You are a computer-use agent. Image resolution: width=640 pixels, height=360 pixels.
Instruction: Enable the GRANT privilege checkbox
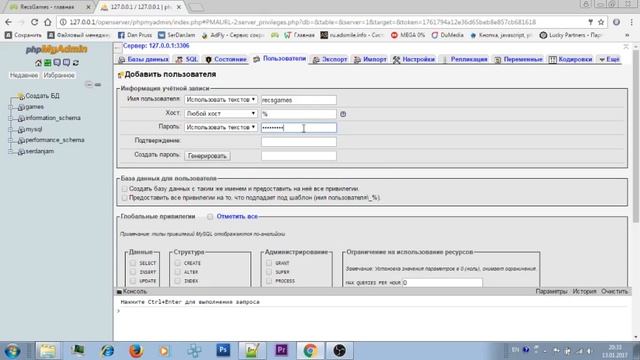(x=269, y=263)
